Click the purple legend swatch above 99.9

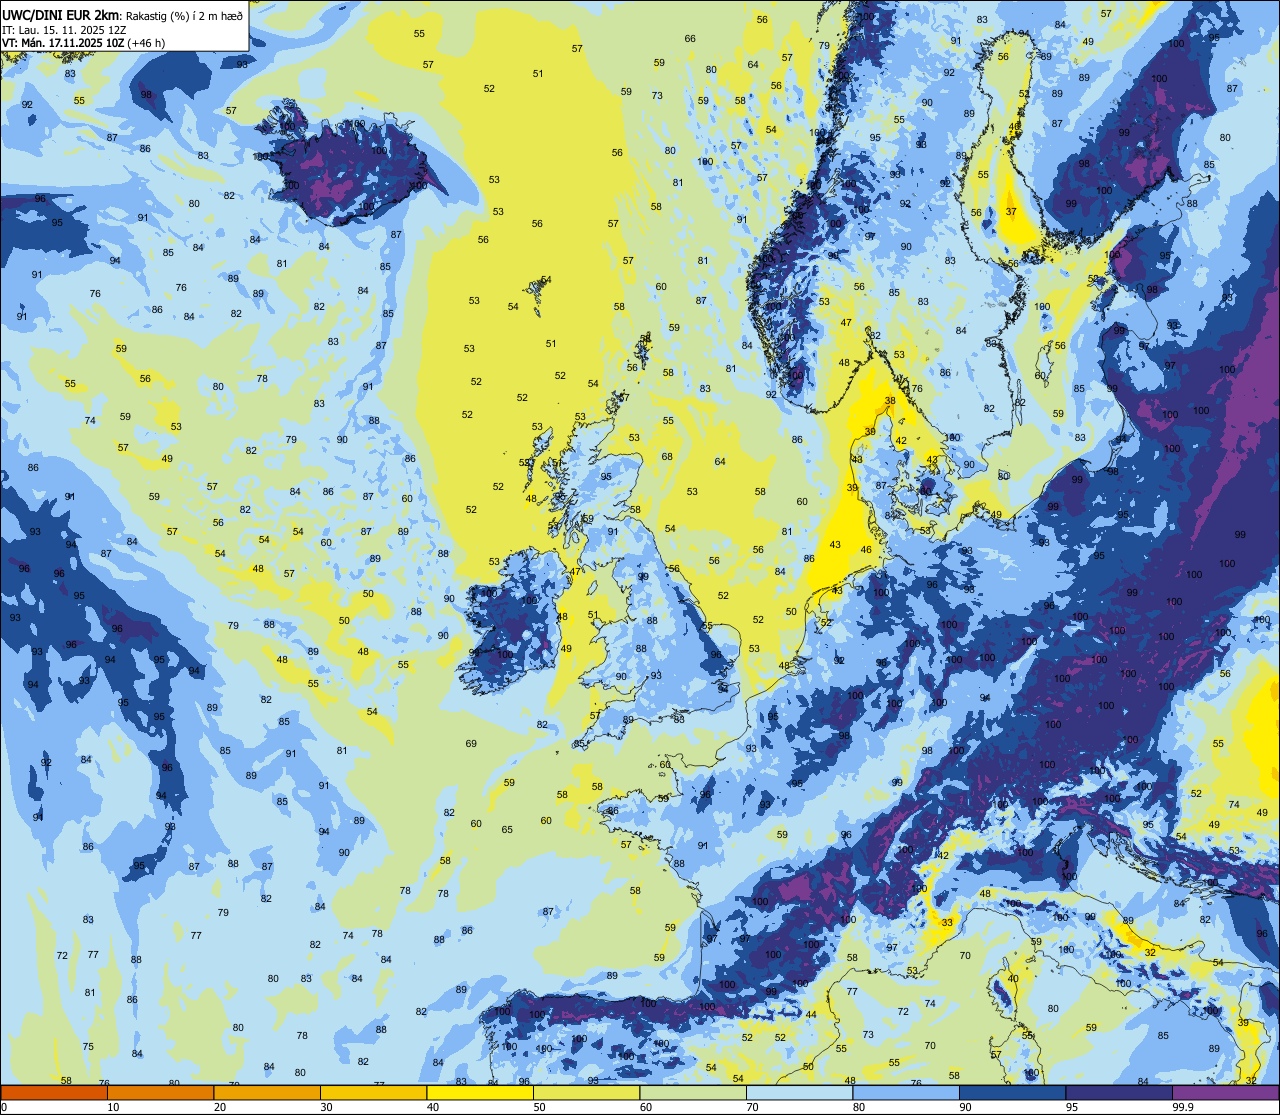[x=1225, y=1092]
